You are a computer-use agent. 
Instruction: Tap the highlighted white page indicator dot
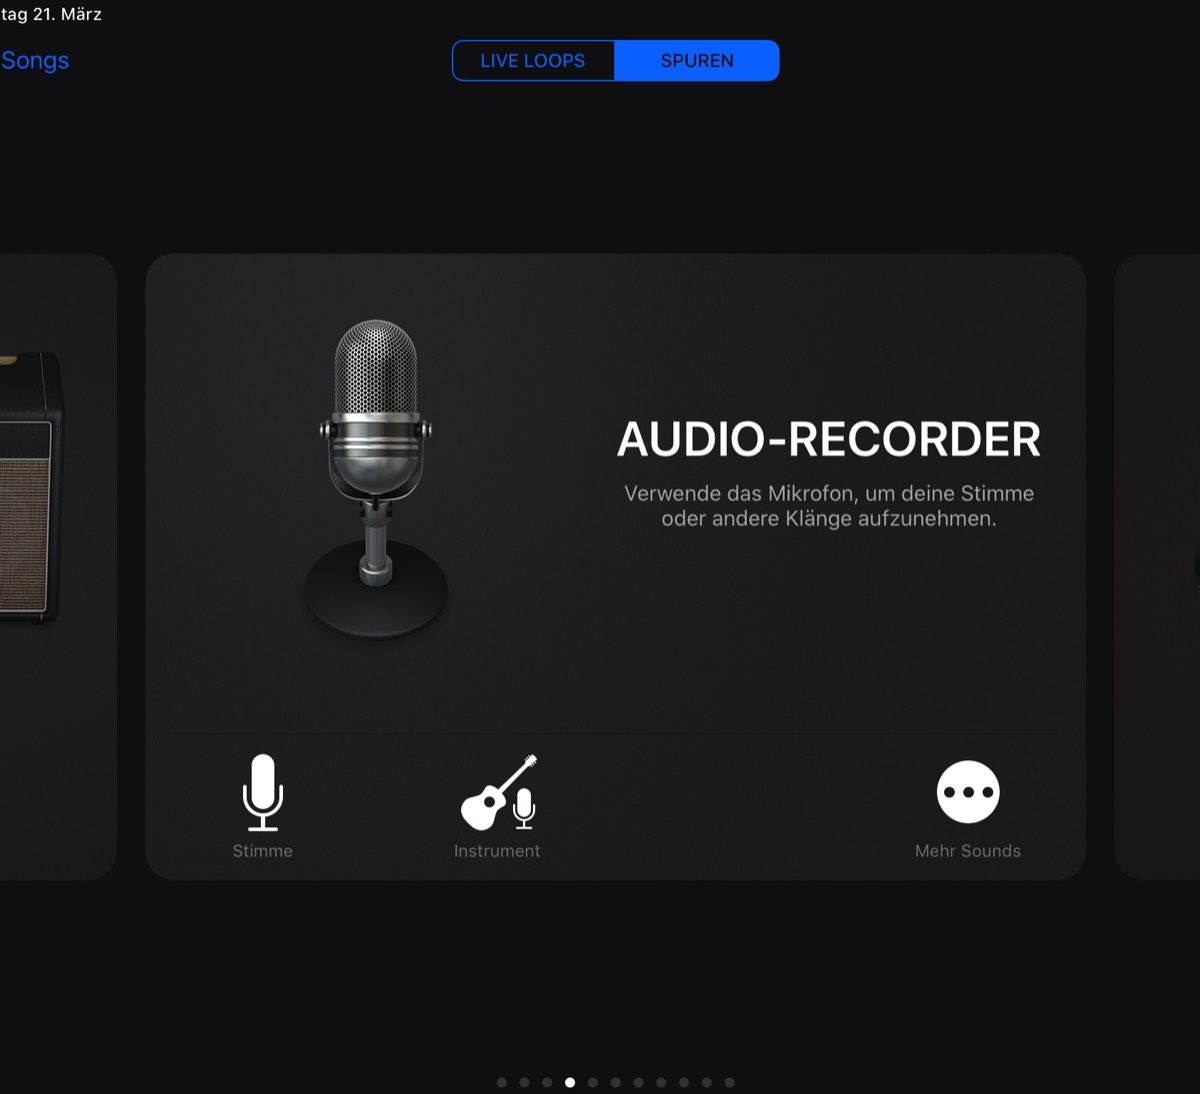click(570, 1082)
